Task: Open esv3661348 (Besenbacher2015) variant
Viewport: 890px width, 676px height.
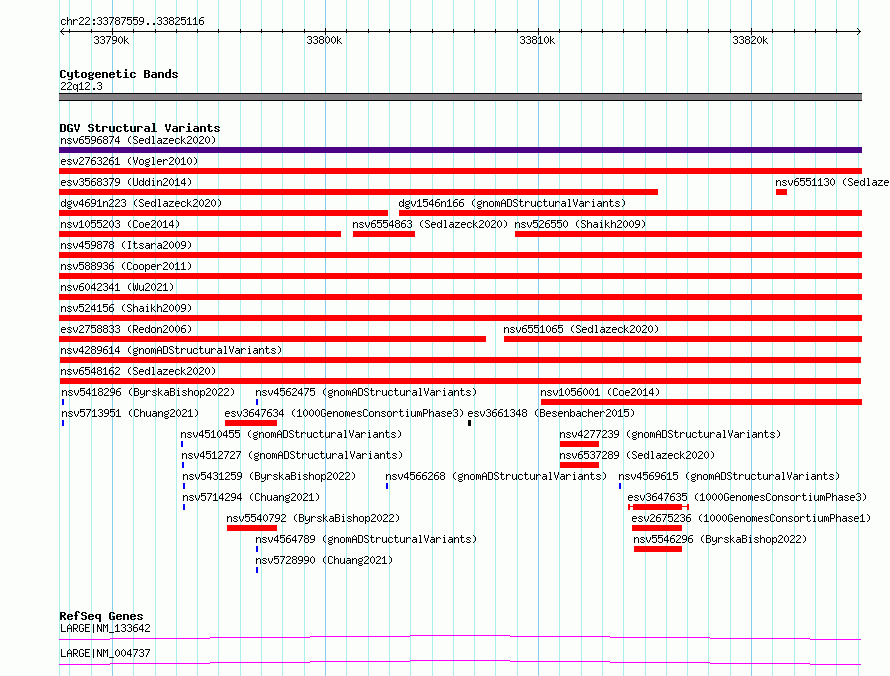Action: [x=551, y=413]
